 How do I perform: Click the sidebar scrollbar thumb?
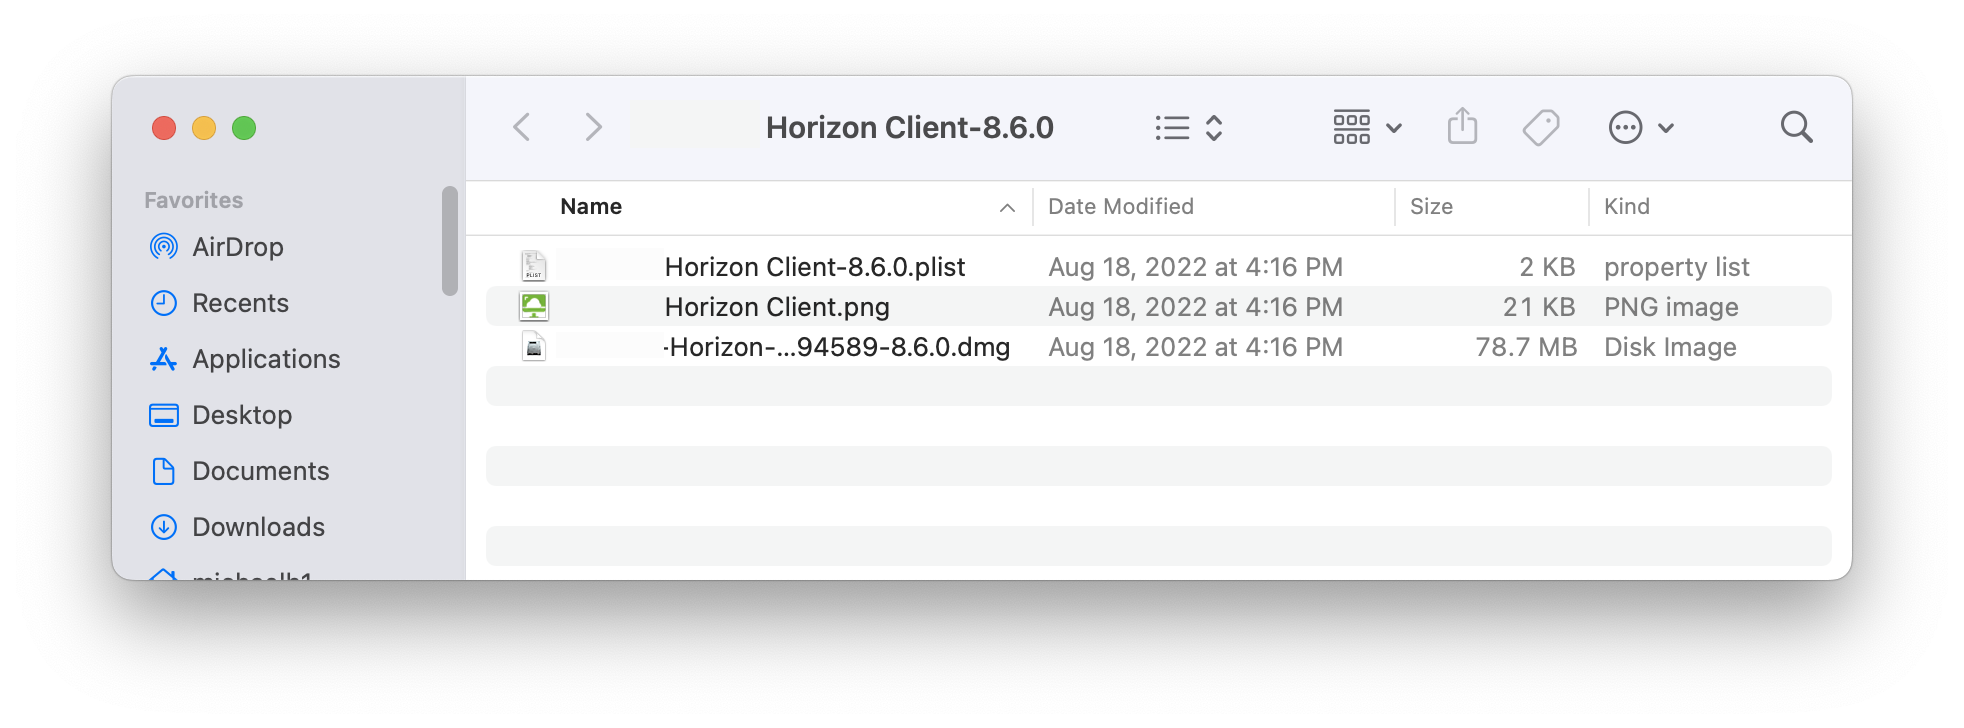click(450, 241)
